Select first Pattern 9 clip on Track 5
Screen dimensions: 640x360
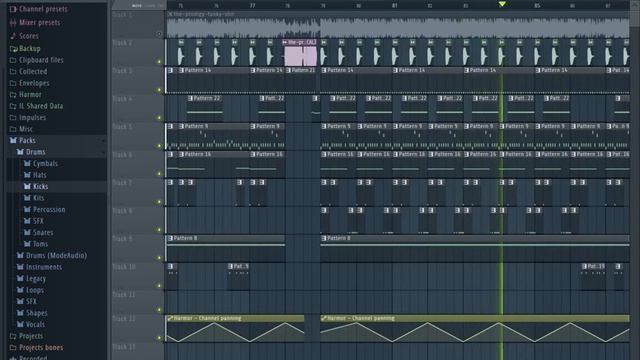point(214,137)
